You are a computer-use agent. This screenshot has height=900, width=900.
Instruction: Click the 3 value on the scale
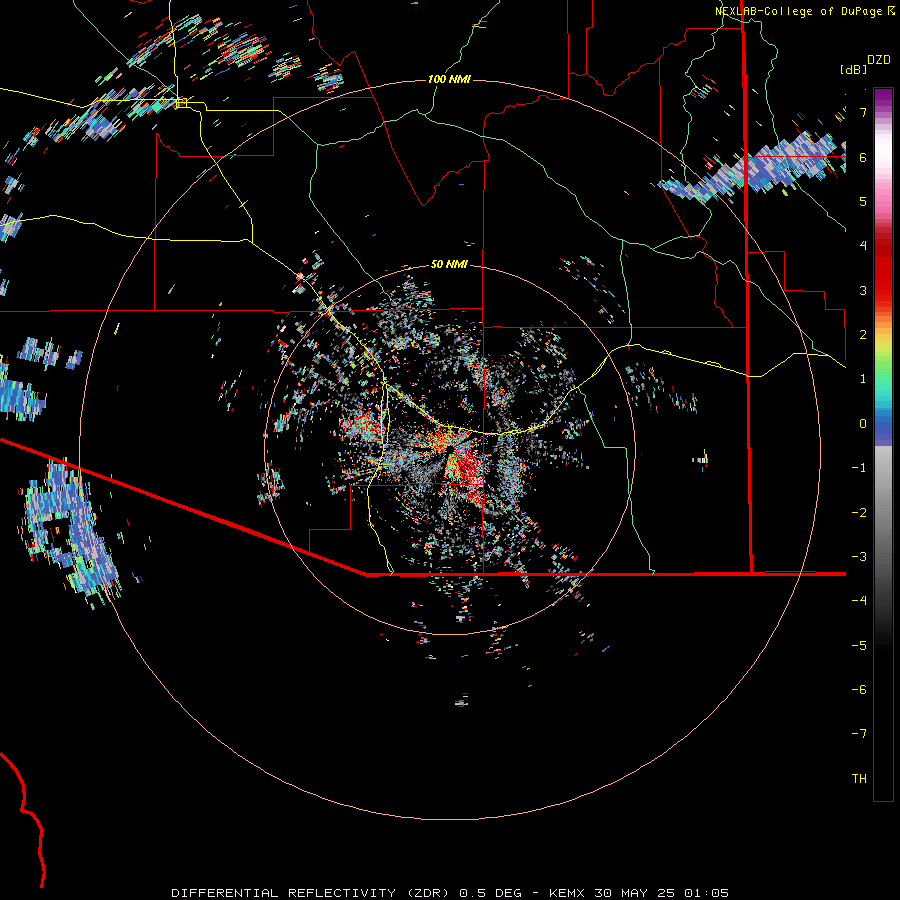point(863,290)
